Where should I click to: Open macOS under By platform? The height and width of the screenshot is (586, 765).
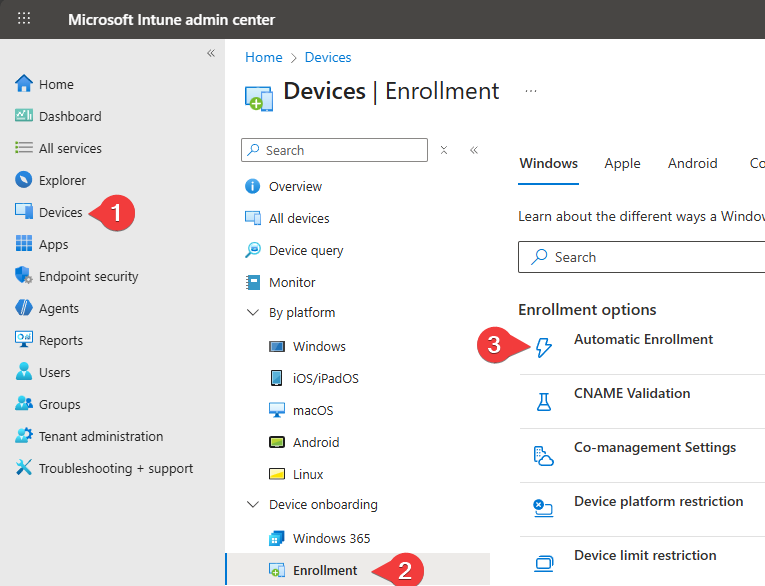313,410
